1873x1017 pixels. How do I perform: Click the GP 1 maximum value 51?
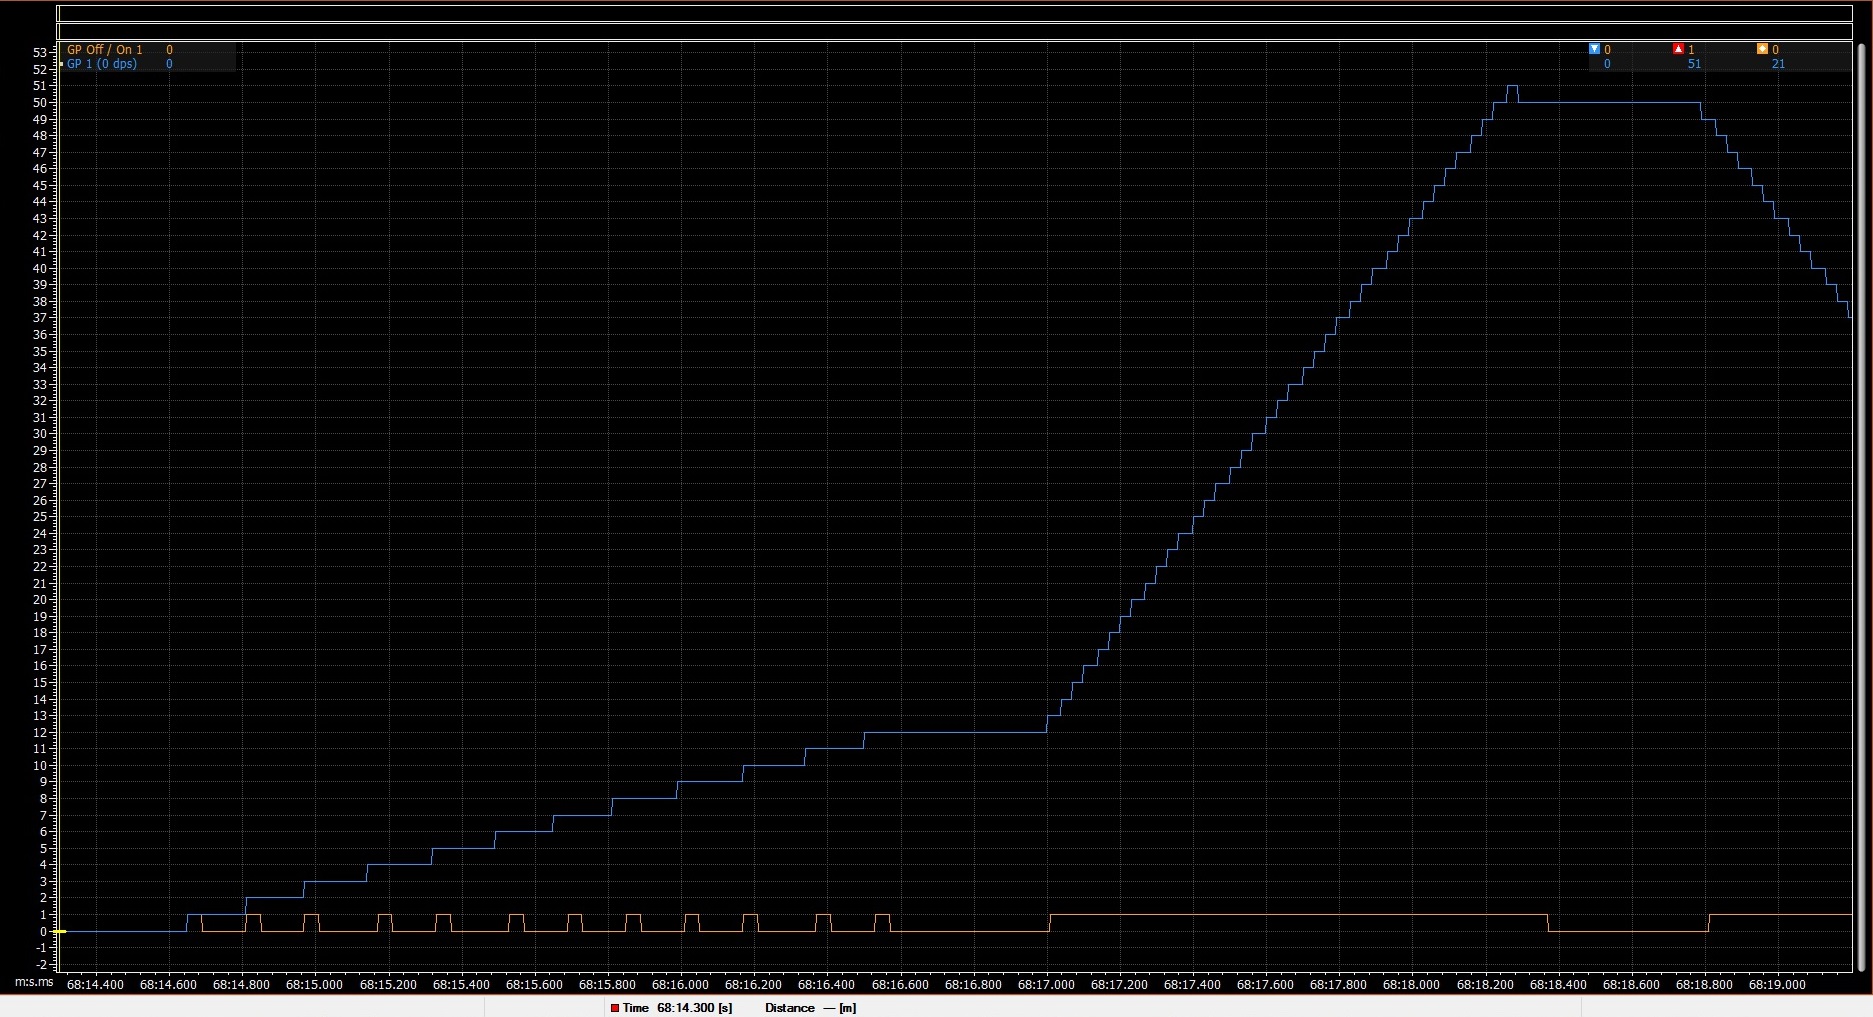(1694, 64)
